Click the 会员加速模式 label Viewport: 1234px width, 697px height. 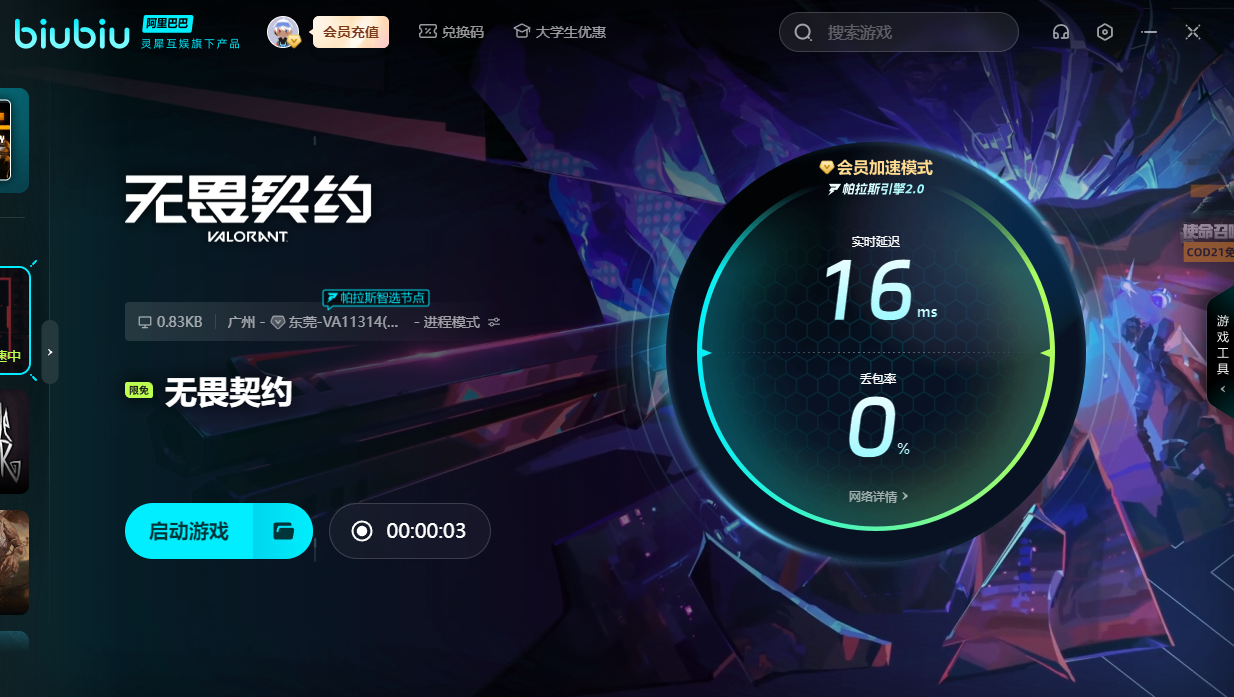point(876,167)
